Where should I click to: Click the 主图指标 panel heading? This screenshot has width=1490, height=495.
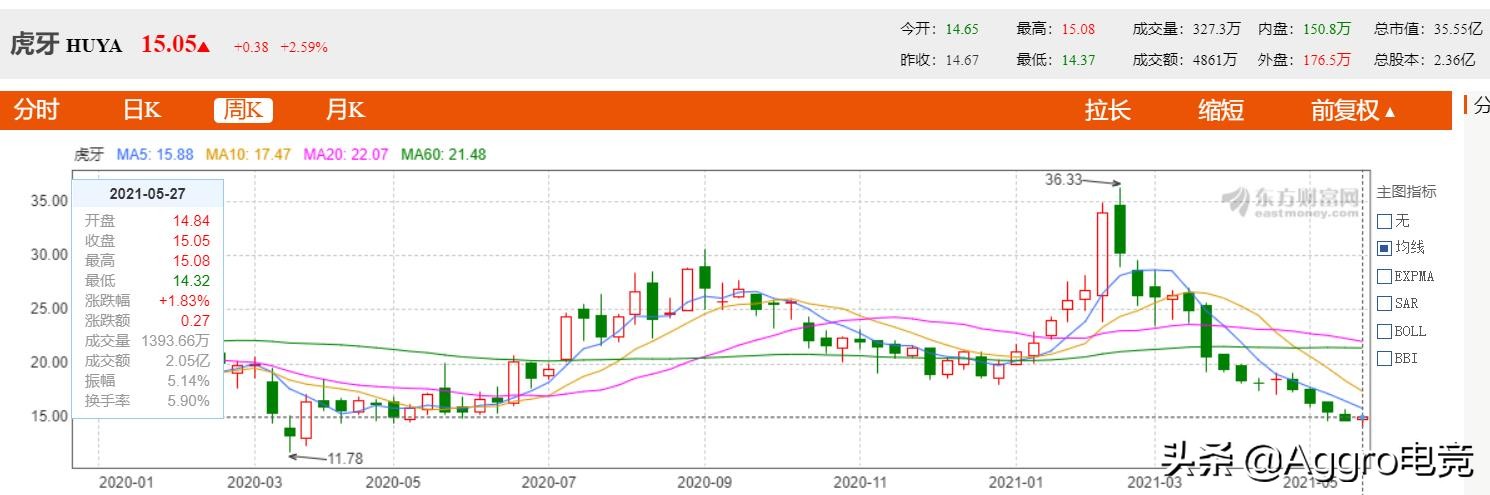1406,192
